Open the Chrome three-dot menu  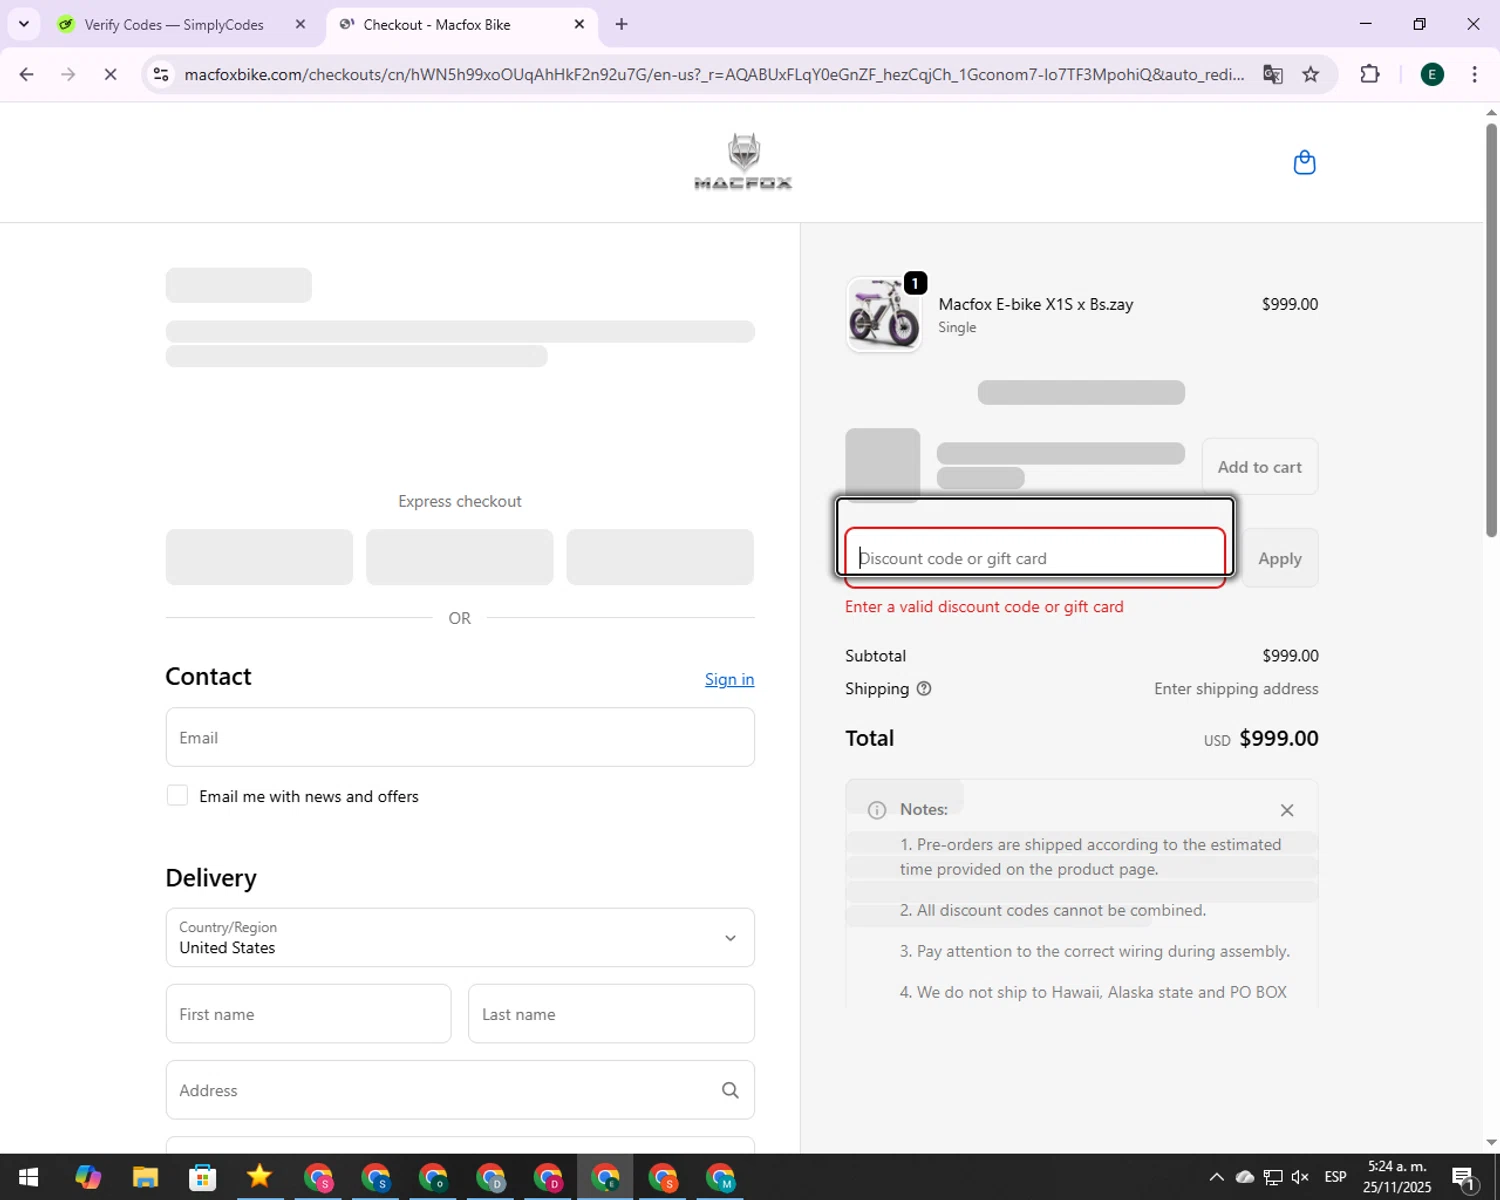click(x=1474, y=74)
